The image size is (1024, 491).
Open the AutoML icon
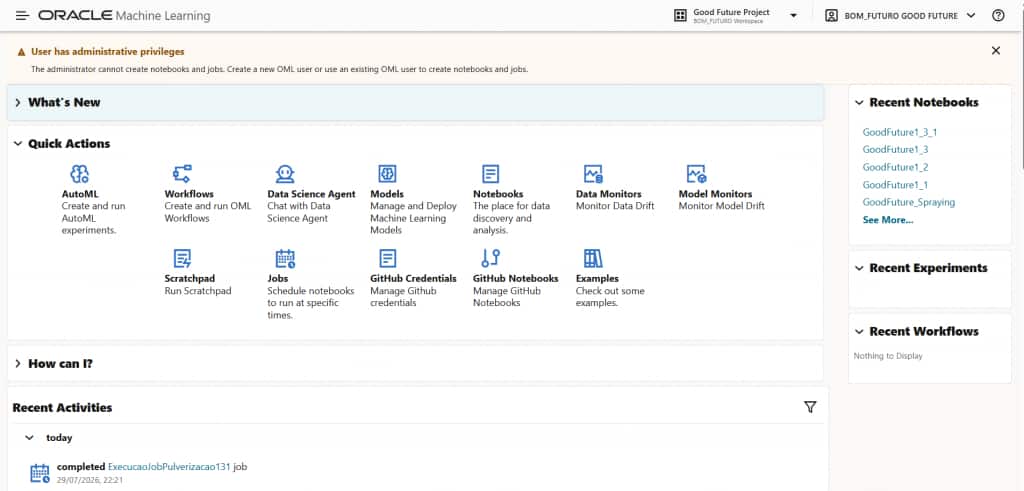80,174
